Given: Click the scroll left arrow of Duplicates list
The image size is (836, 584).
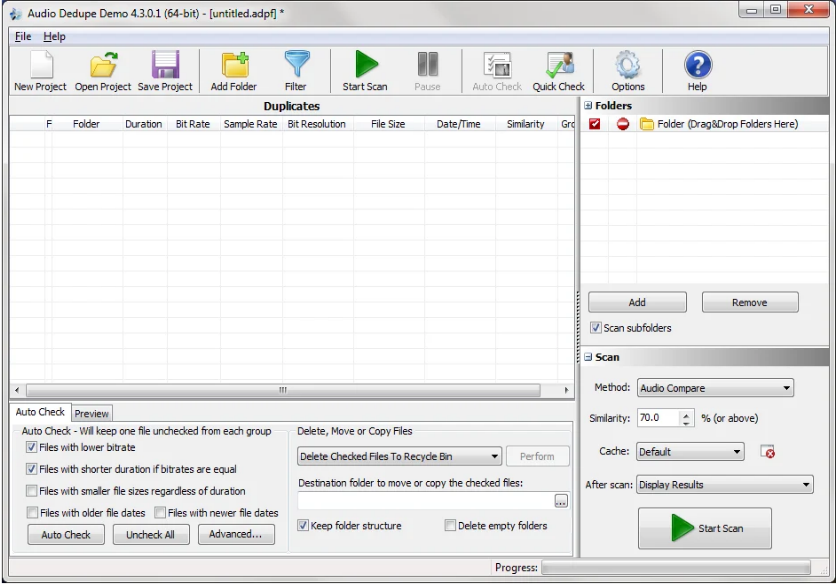Looking at the screenshot, I should click(x=17, y=390).
